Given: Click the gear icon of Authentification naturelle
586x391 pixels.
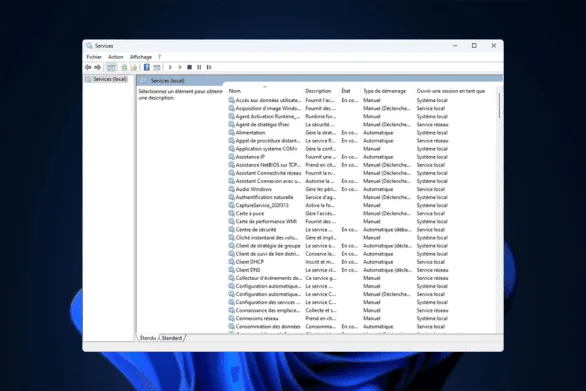Looking at the screenshot, I should click(231, 197).
